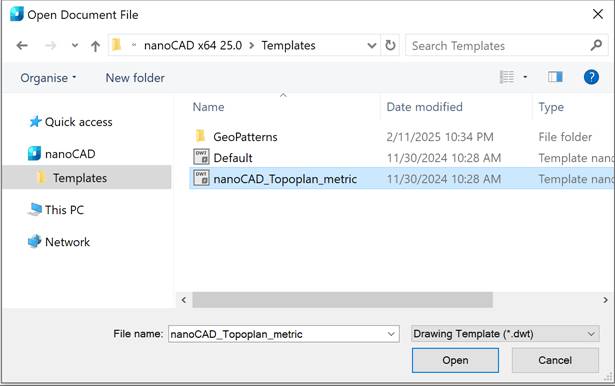Open the File name history dropdown
Viewport: 615px width, 386px height.
coord(391,334)
